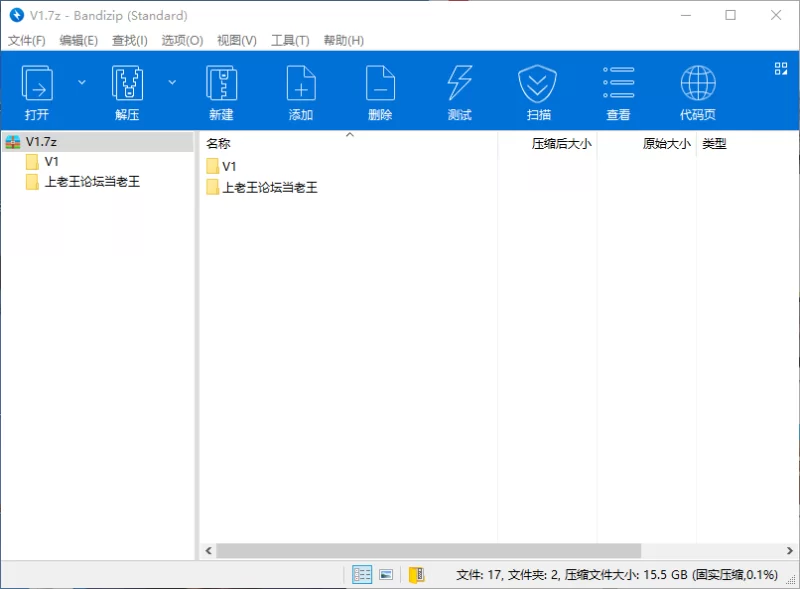Open the 文件(F) menu

click(x=27, y=40)
